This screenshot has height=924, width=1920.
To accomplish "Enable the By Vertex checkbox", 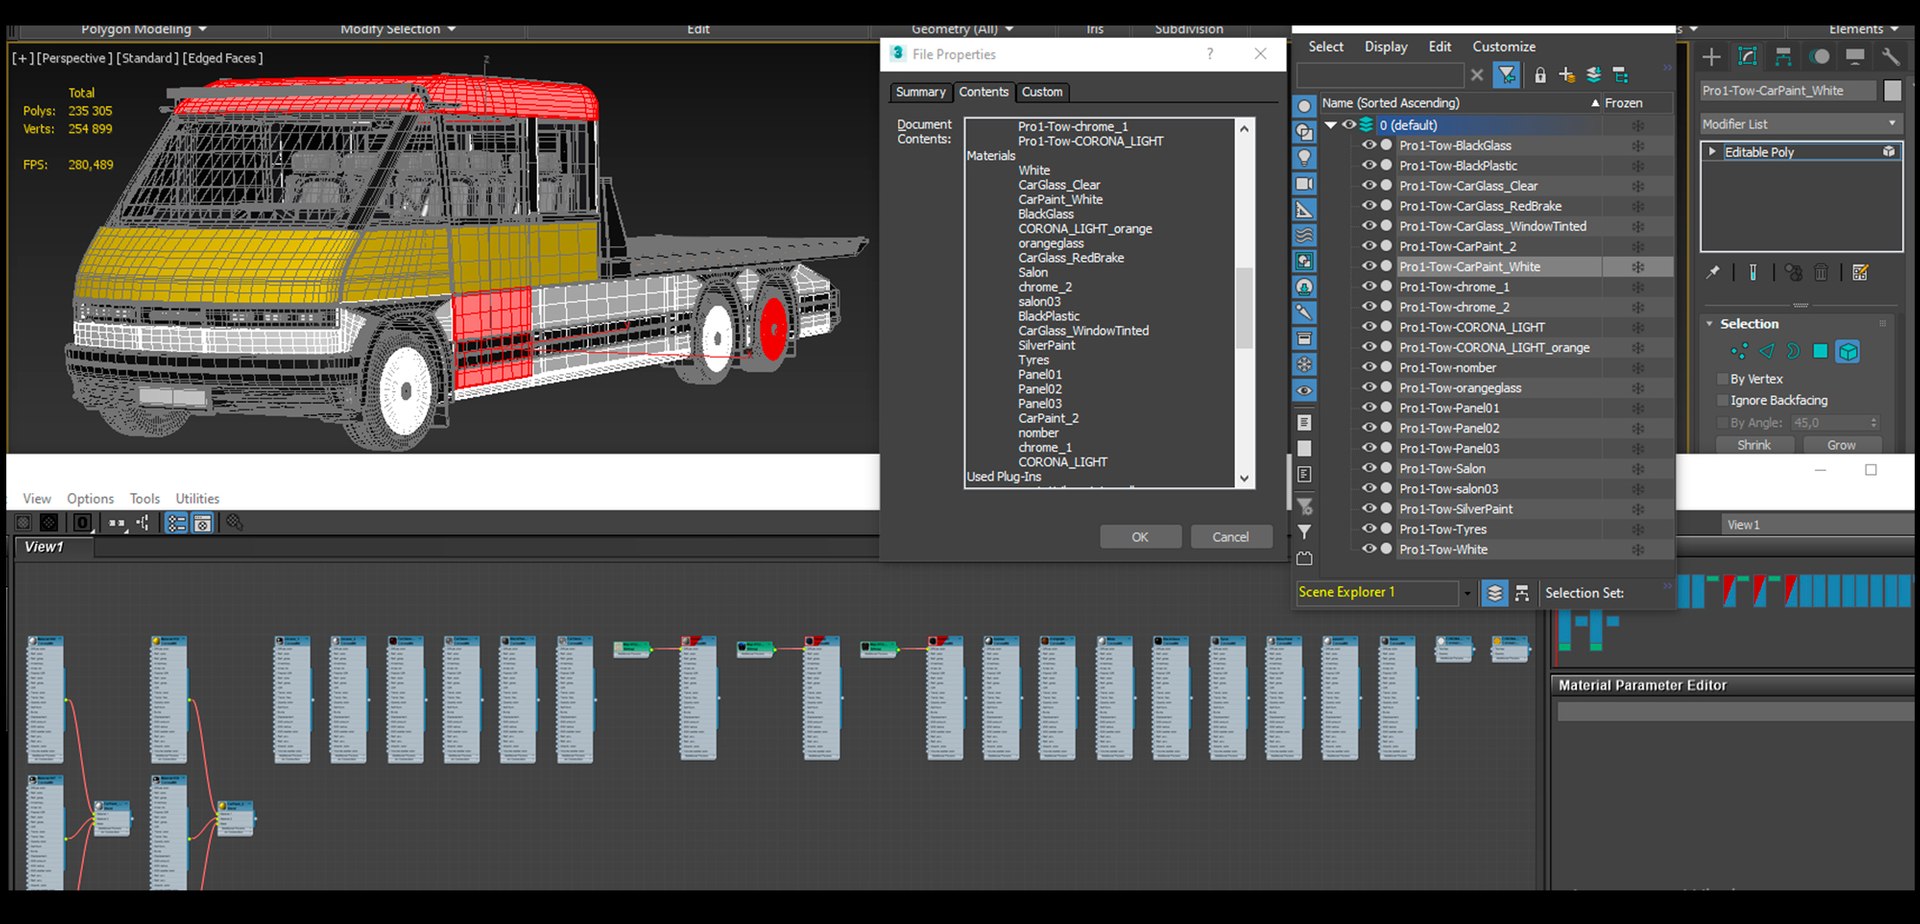I will tap(1723, 379).
